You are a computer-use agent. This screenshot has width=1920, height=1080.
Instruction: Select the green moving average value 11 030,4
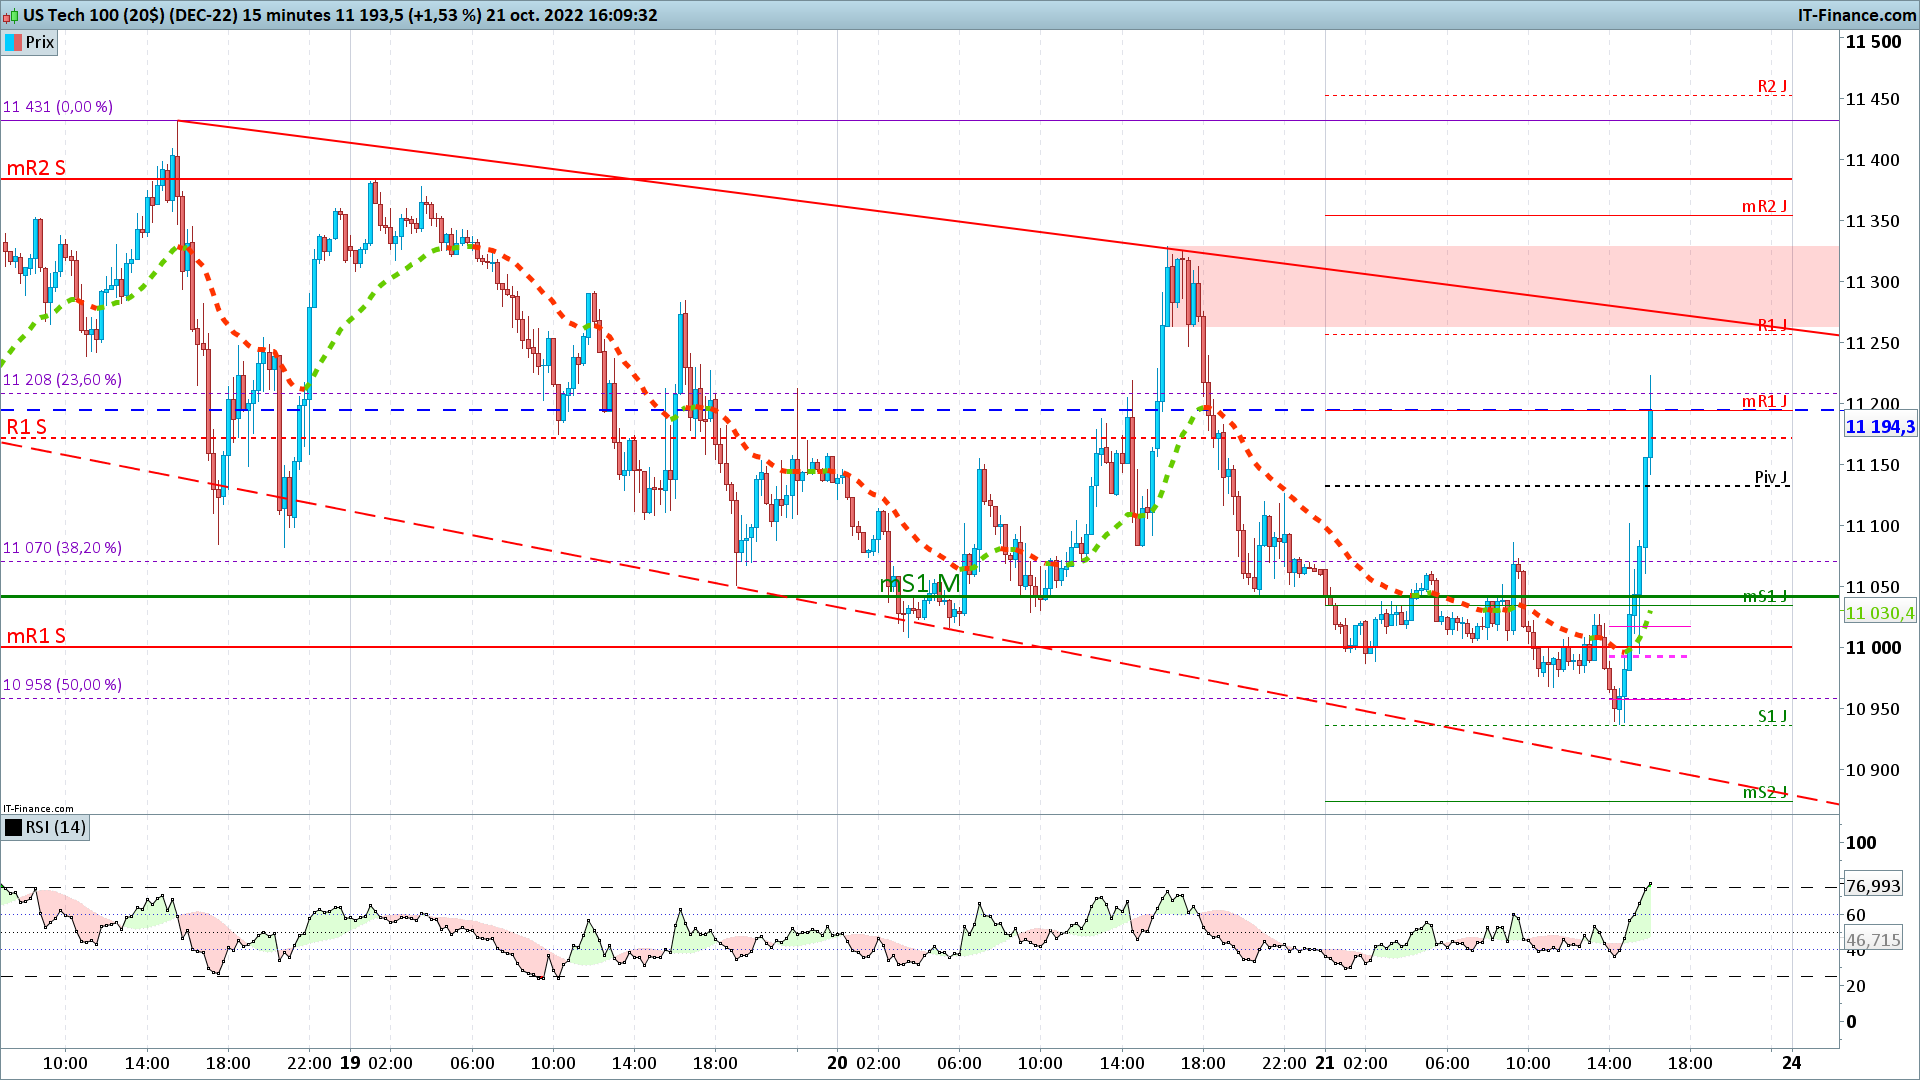(1880, 613)
